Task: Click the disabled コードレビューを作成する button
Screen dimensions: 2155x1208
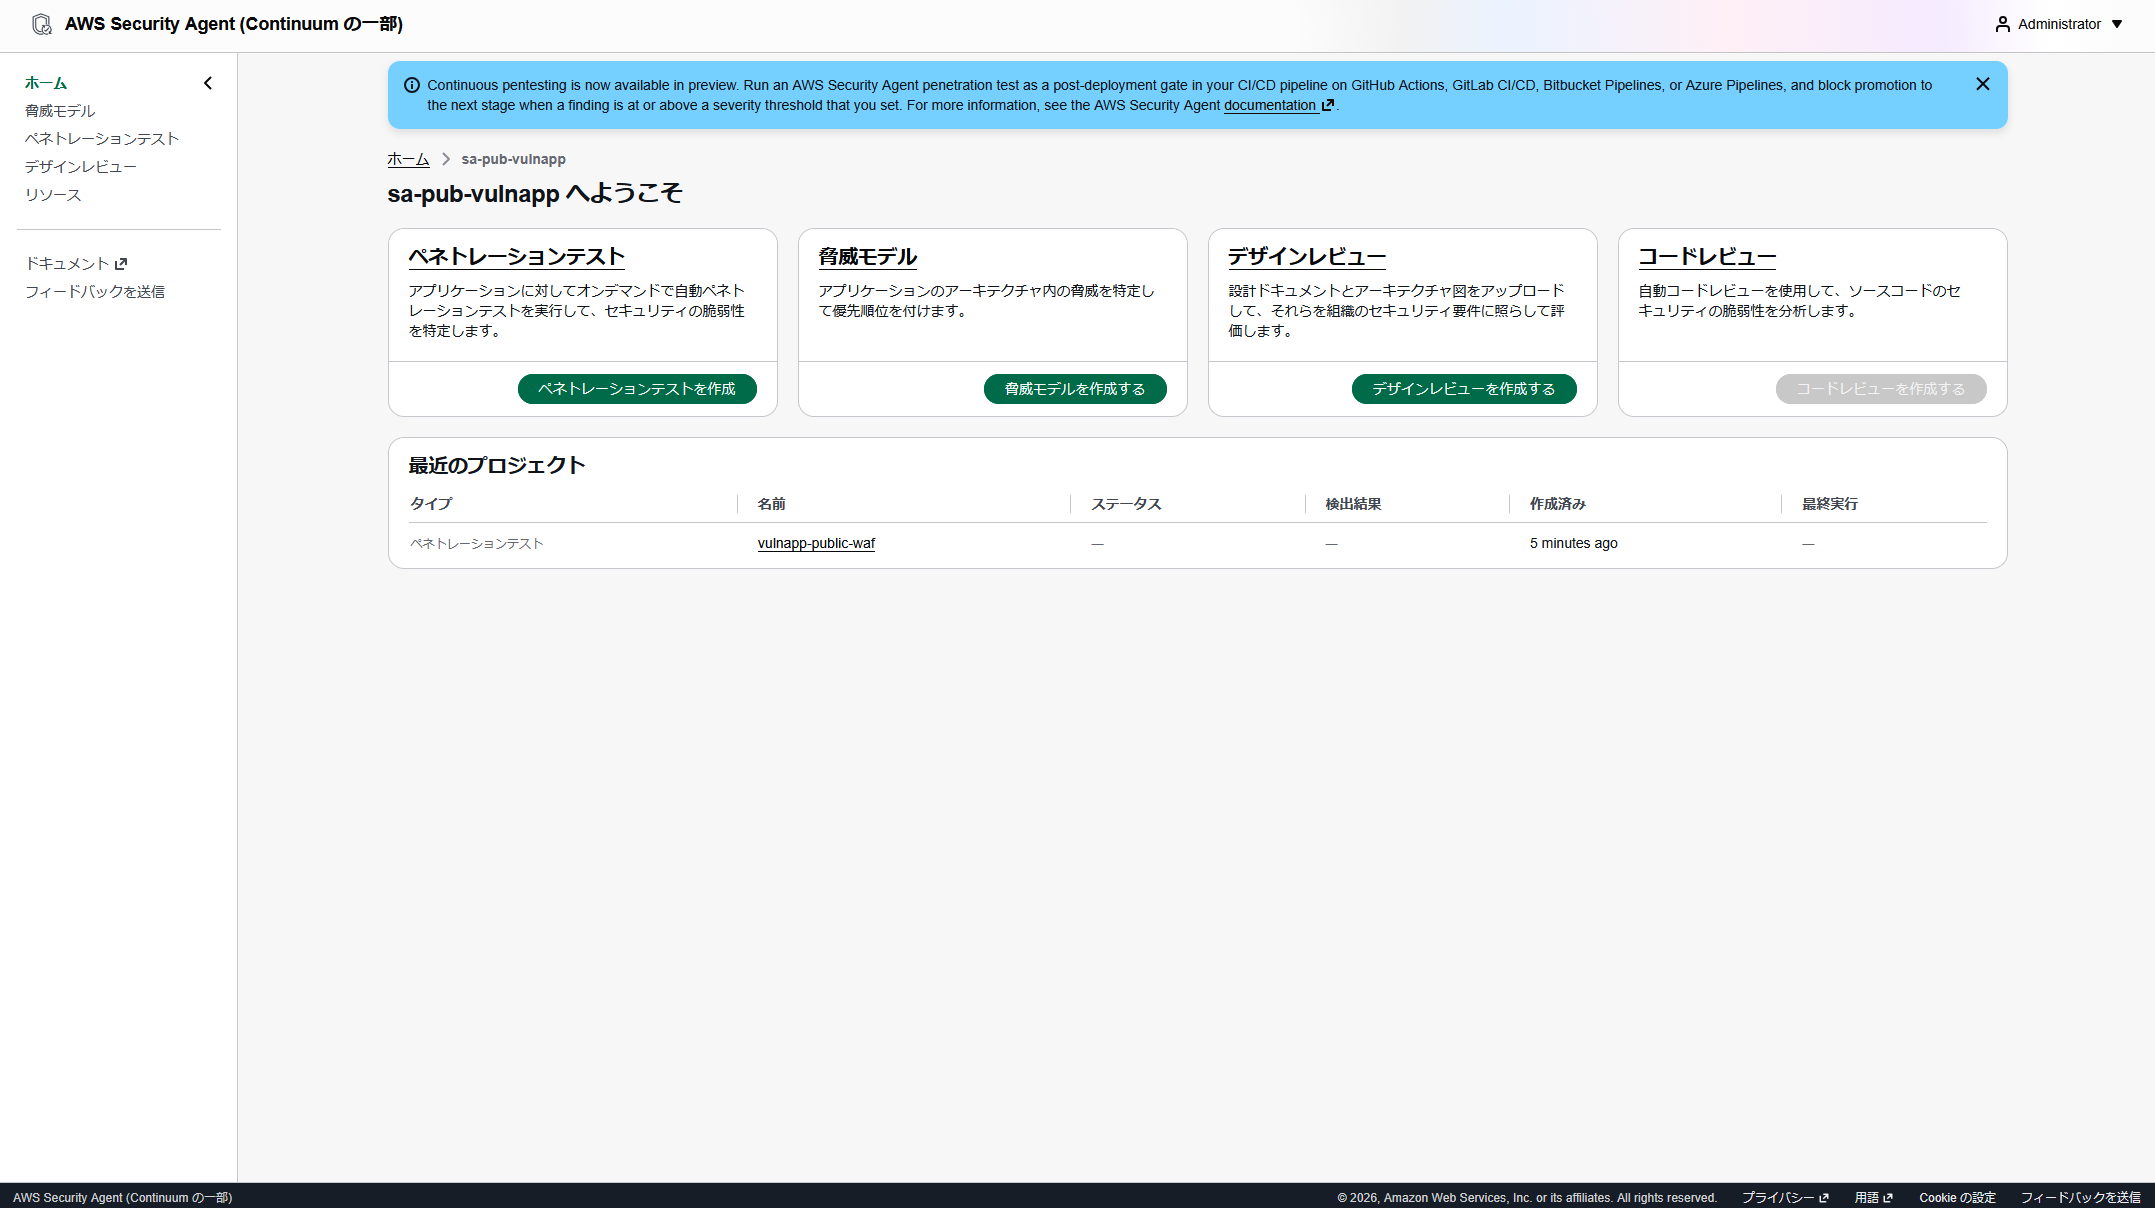Action: (1881, 389)
